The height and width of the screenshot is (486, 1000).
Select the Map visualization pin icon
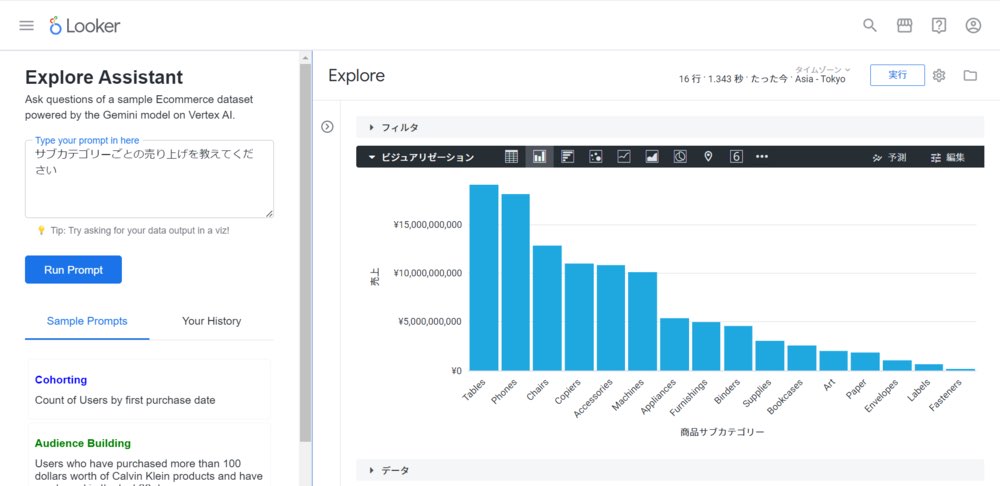coord(708,157)
